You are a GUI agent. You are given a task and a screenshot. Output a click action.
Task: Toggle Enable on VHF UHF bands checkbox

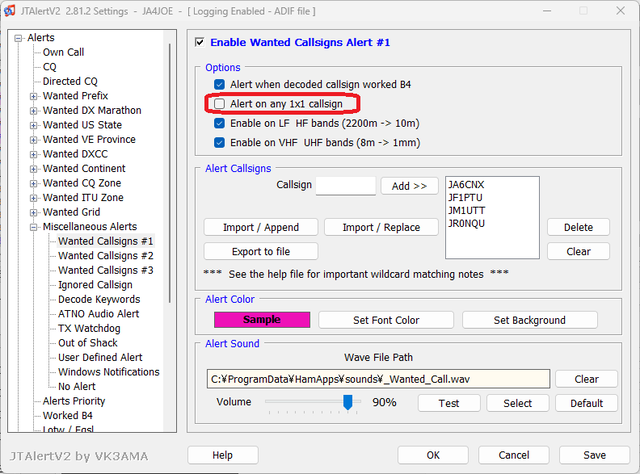coord(220,143)
